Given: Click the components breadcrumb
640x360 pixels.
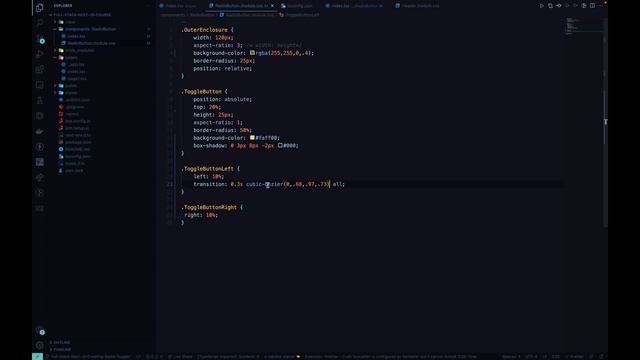Looking at the screenshot, I should pyautogui.click(x=173, y=15).
